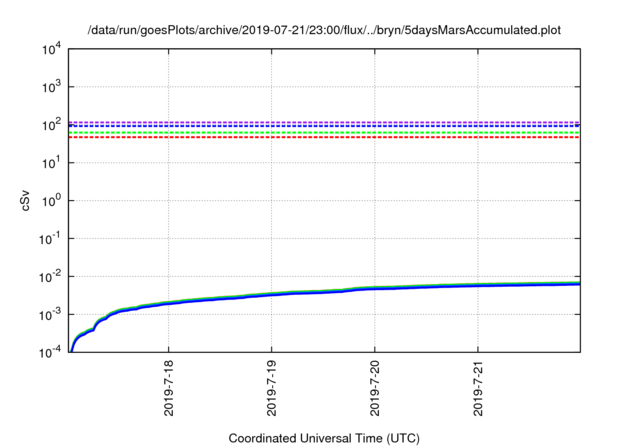Click the 10^4 y-axis tick label
The image size is (640, 448).
point(52,49)
